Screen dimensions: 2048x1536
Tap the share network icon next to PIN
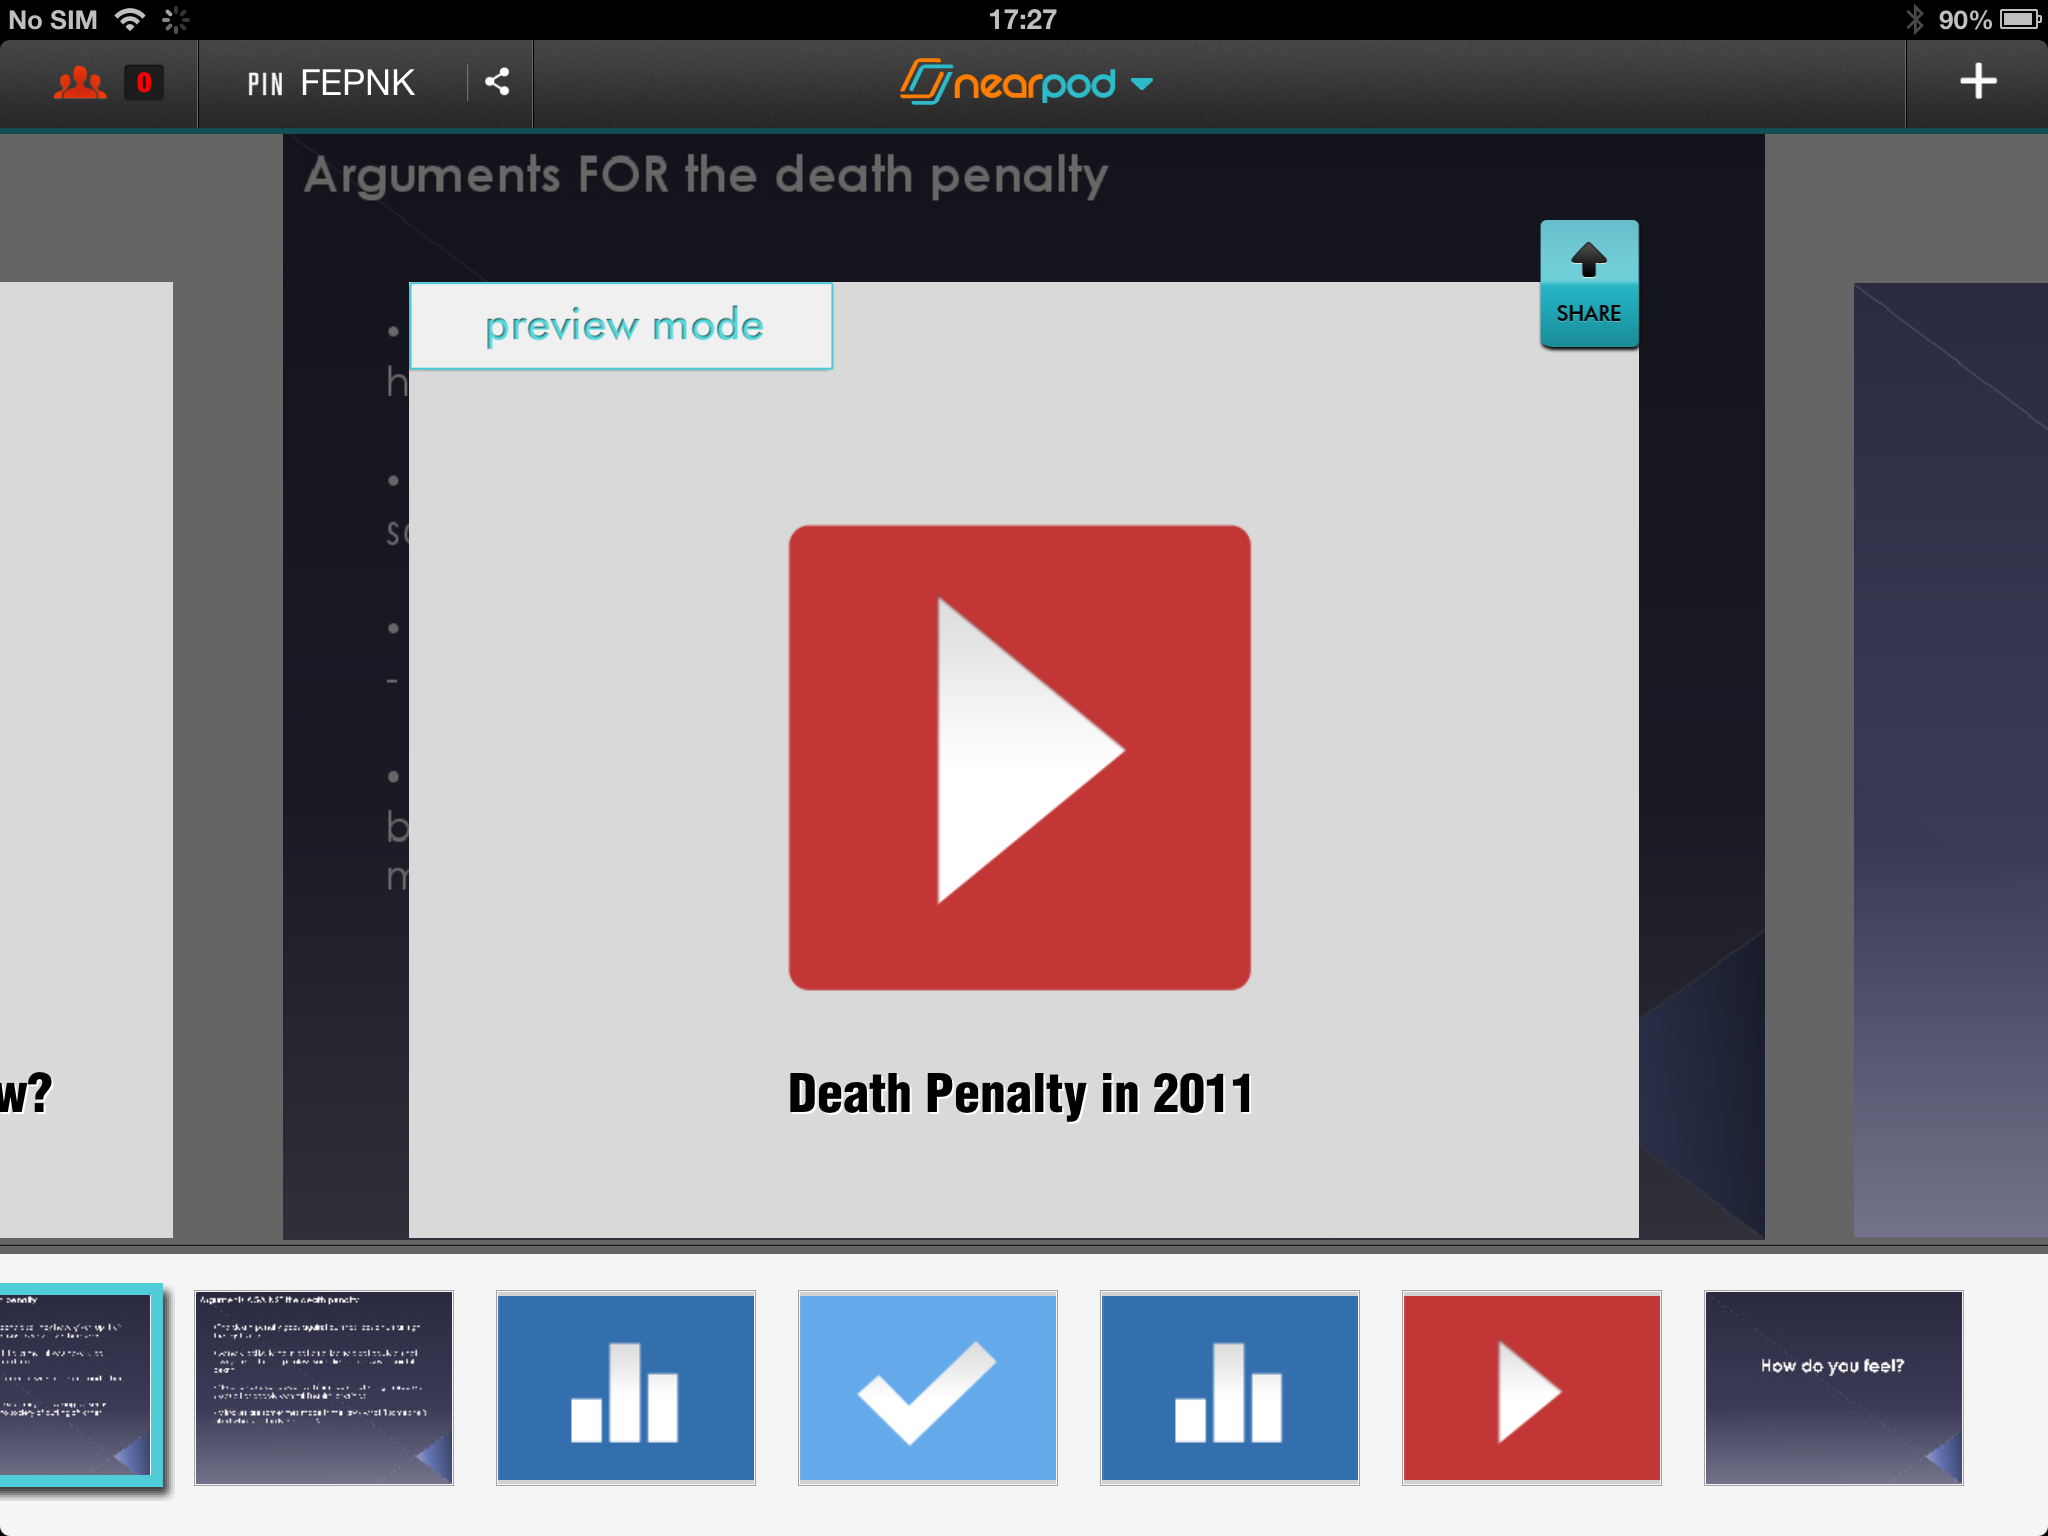pyautogui.click(x=497, y=82)
